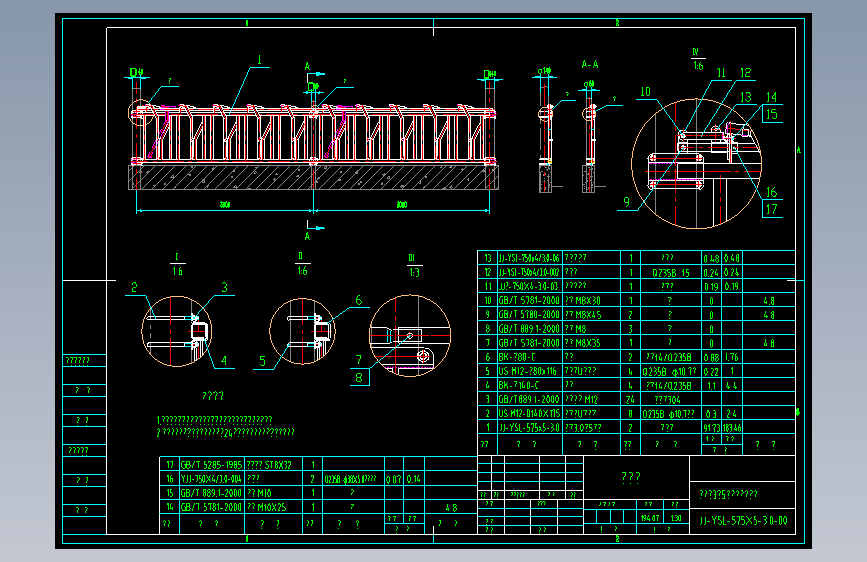This screenshot has height=562, width=867.
Task: Select callout number 10 on the enlarged detail
Action: coord(646,92)
